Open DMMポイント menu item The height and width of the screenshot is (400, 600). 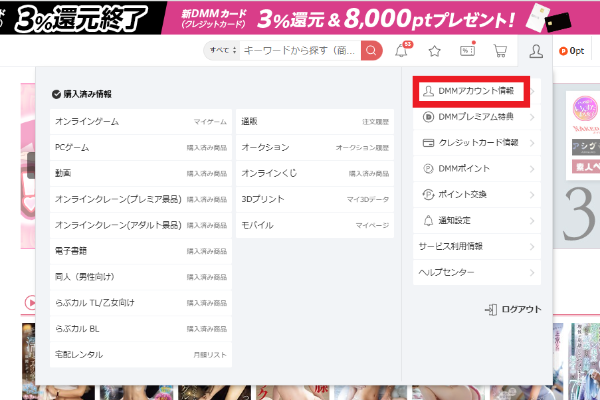tap(478, 169)
